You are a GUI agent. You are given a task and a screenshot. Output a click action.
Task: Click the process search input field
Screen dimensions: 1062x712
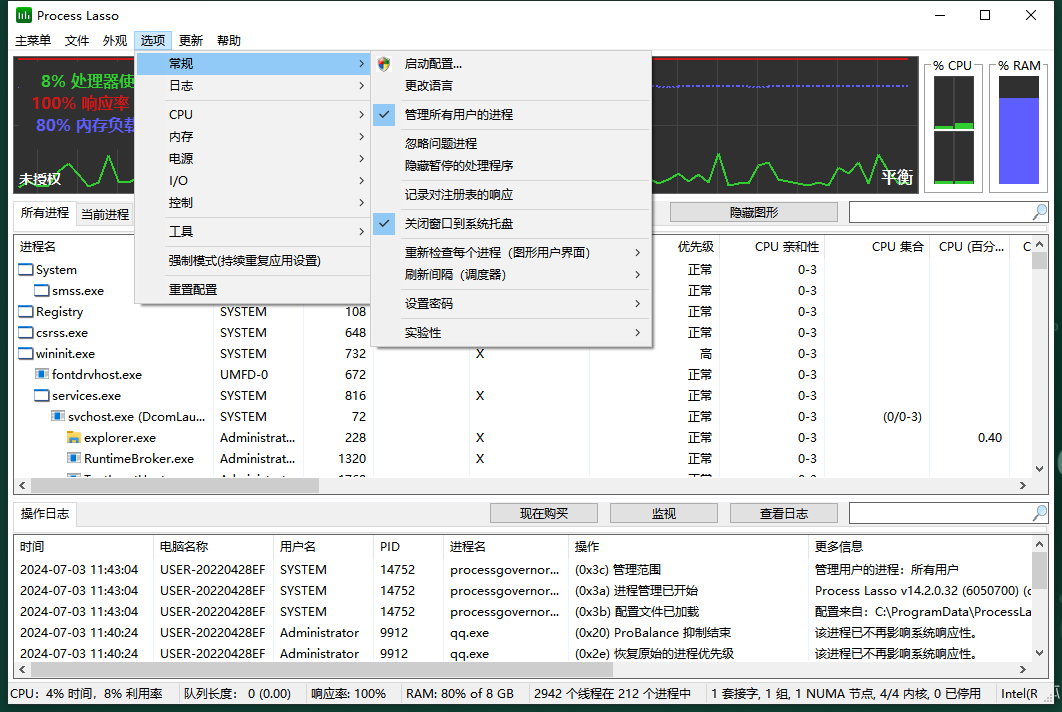coord(940,212)
